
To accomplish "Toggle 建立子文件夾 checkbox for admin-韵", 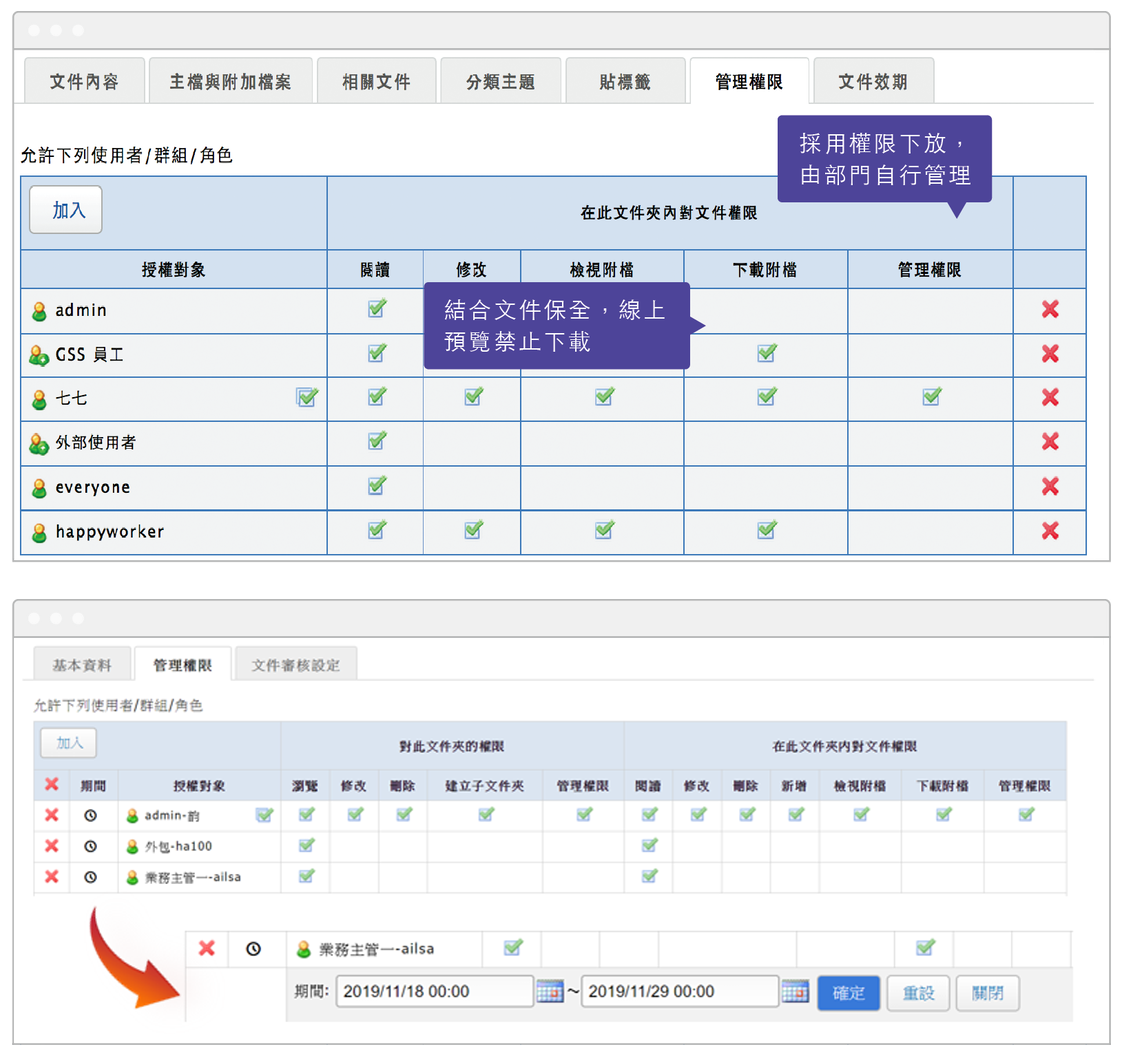I will pos(486,814).
